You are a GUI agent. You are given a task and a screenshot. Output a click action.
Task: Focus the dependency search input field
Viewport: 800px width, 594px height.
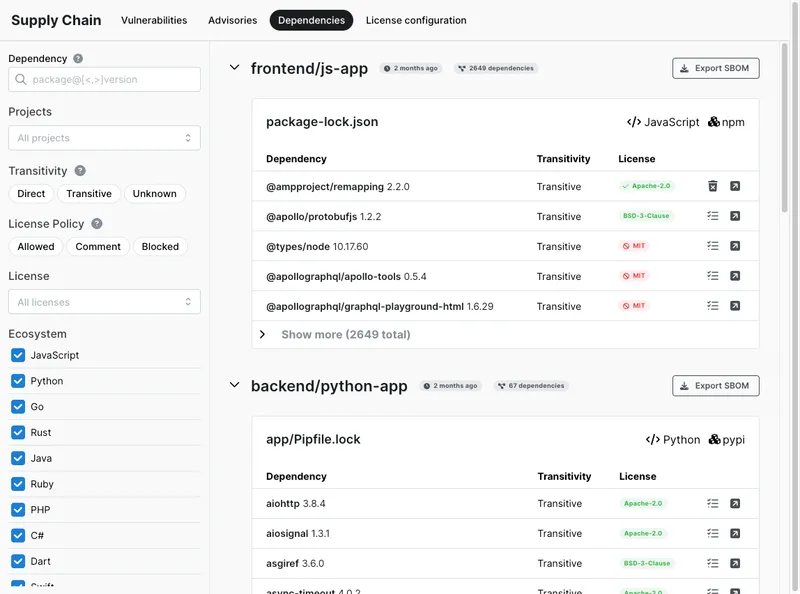(x=110, y=80)
